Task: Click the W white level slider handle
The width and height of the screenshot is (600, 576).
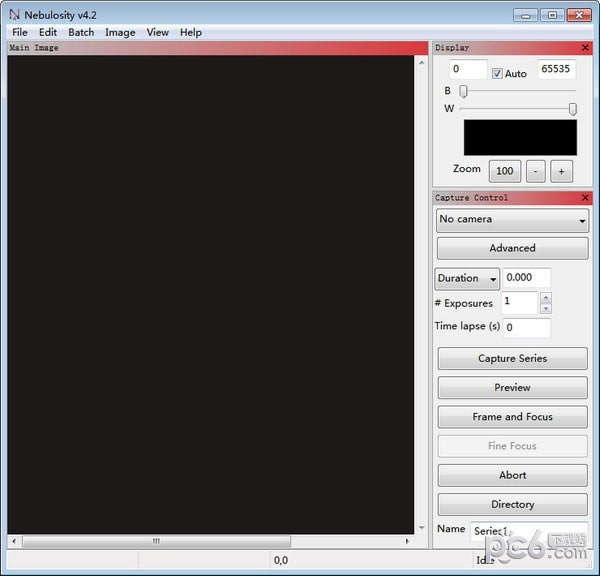Action: [x=572, y=109]
